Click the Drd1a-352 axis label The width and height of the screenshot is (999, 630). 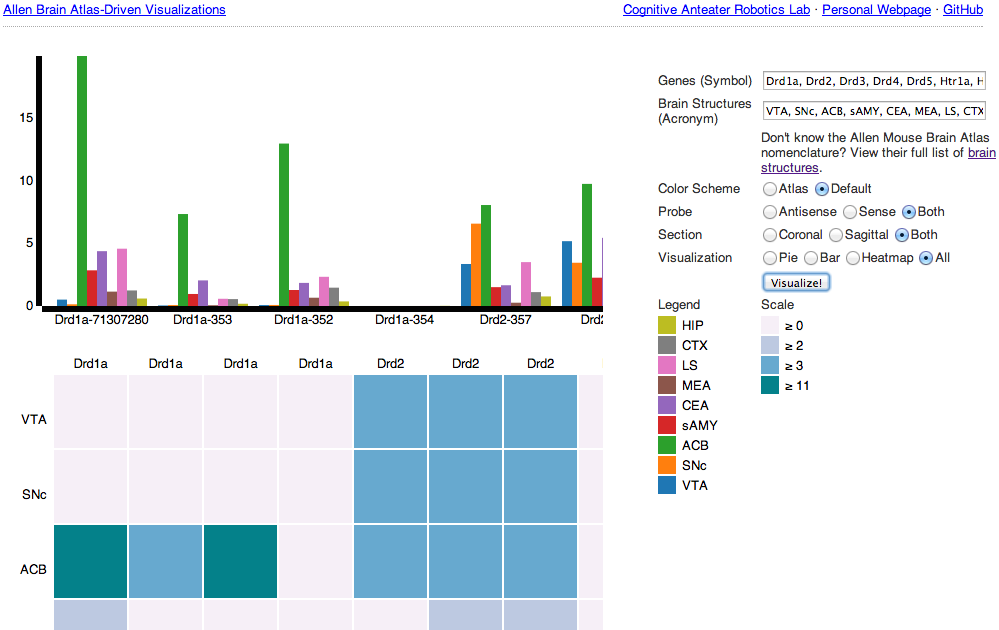[303, 320]
